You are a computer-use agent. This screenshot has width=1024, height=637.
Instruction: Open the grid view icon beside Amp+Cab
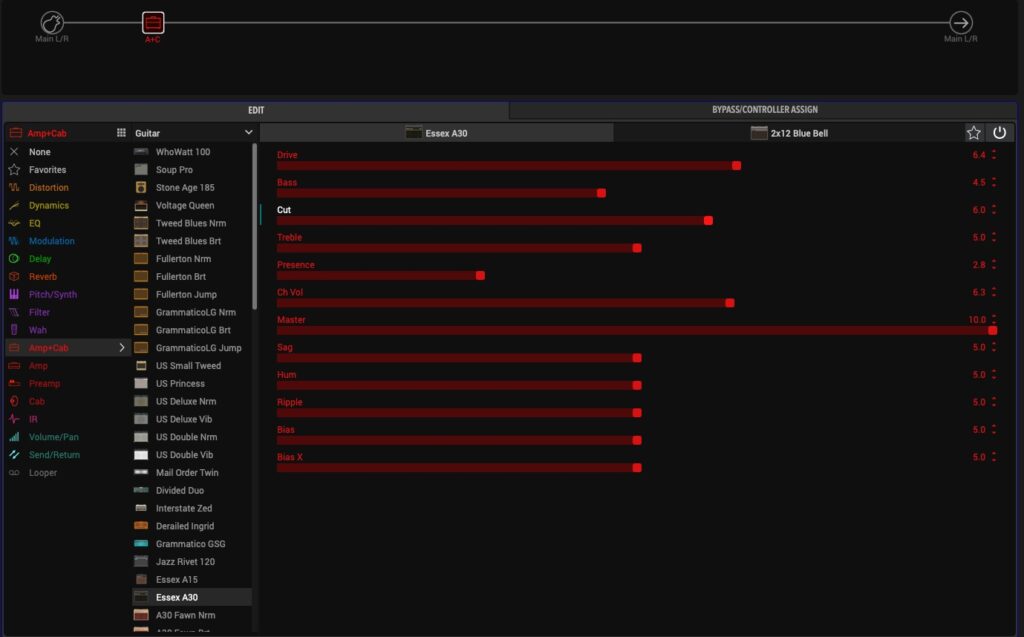121,133
